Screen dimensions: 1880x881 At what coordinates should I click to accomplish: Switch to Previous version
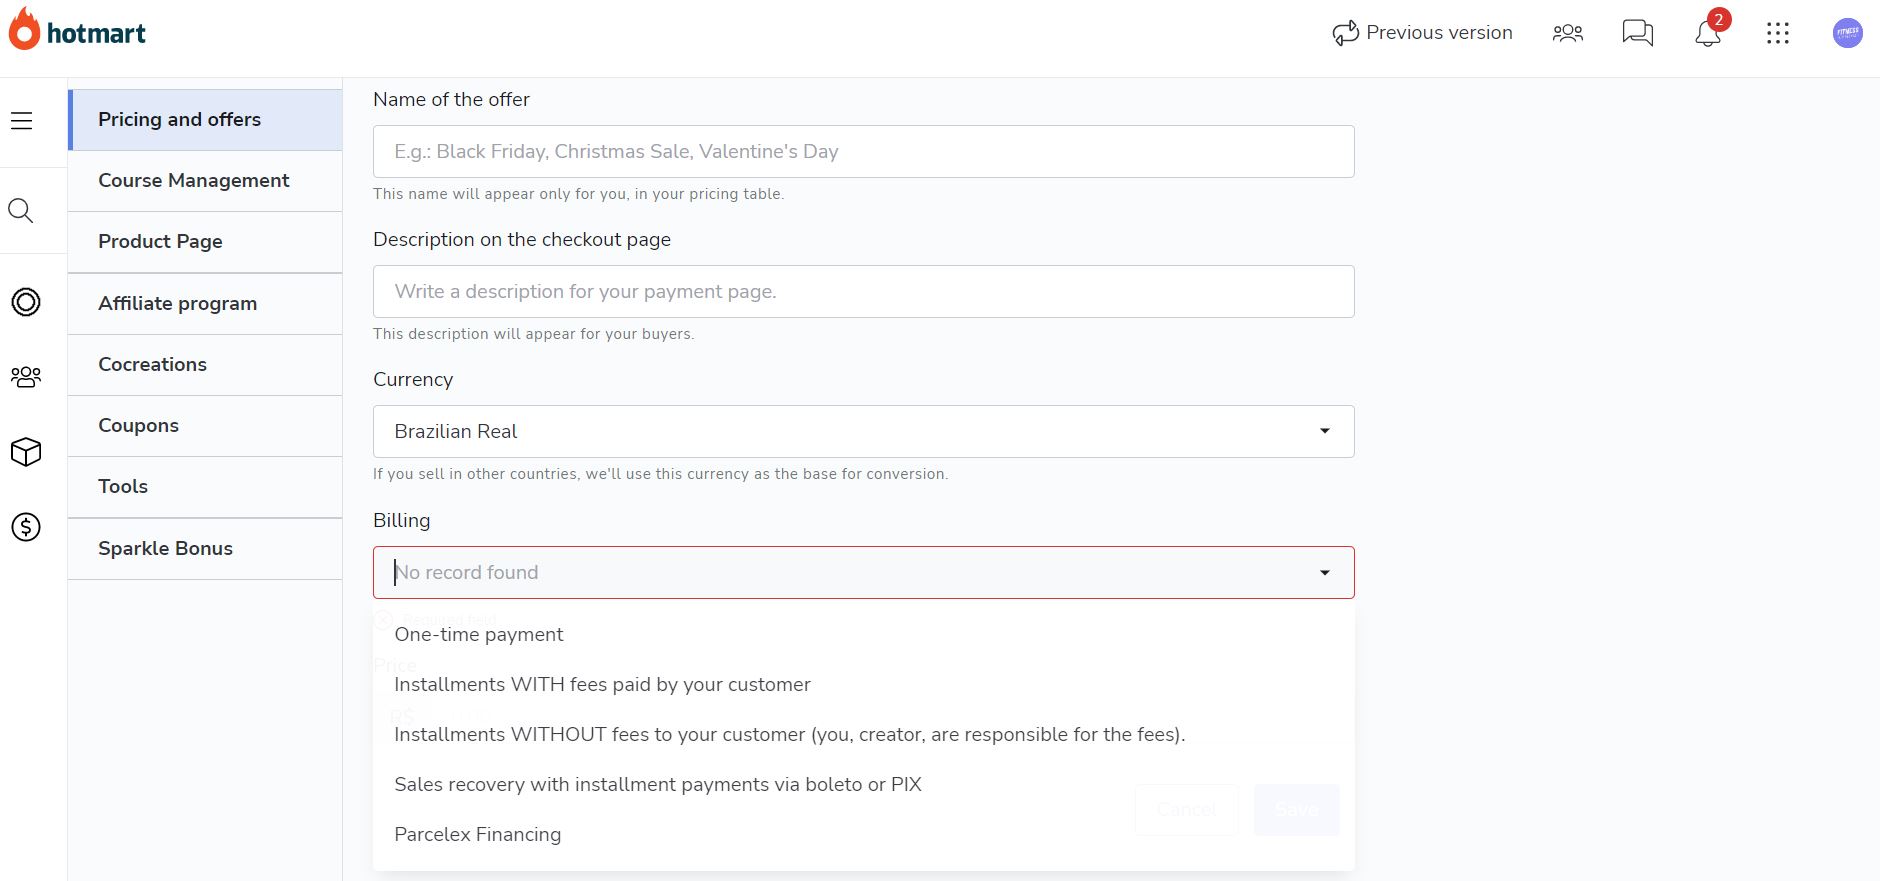(1422, 33)
